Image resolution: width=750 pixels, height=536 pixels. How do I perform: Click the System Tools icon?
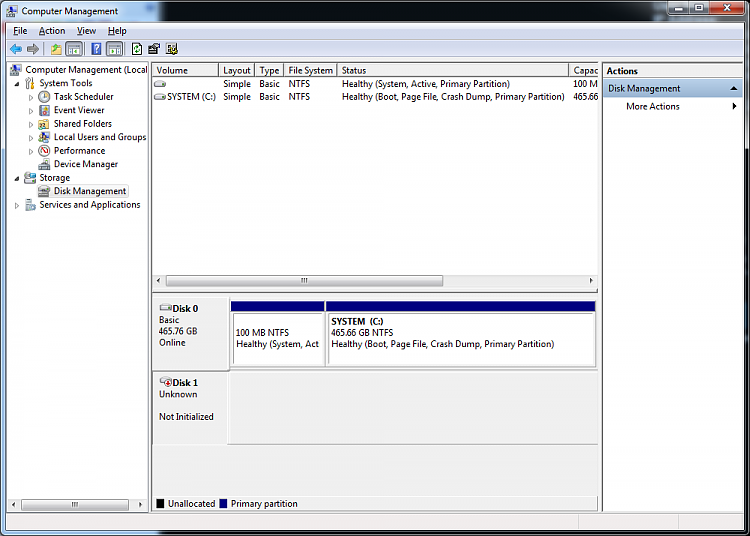(30, 83)
